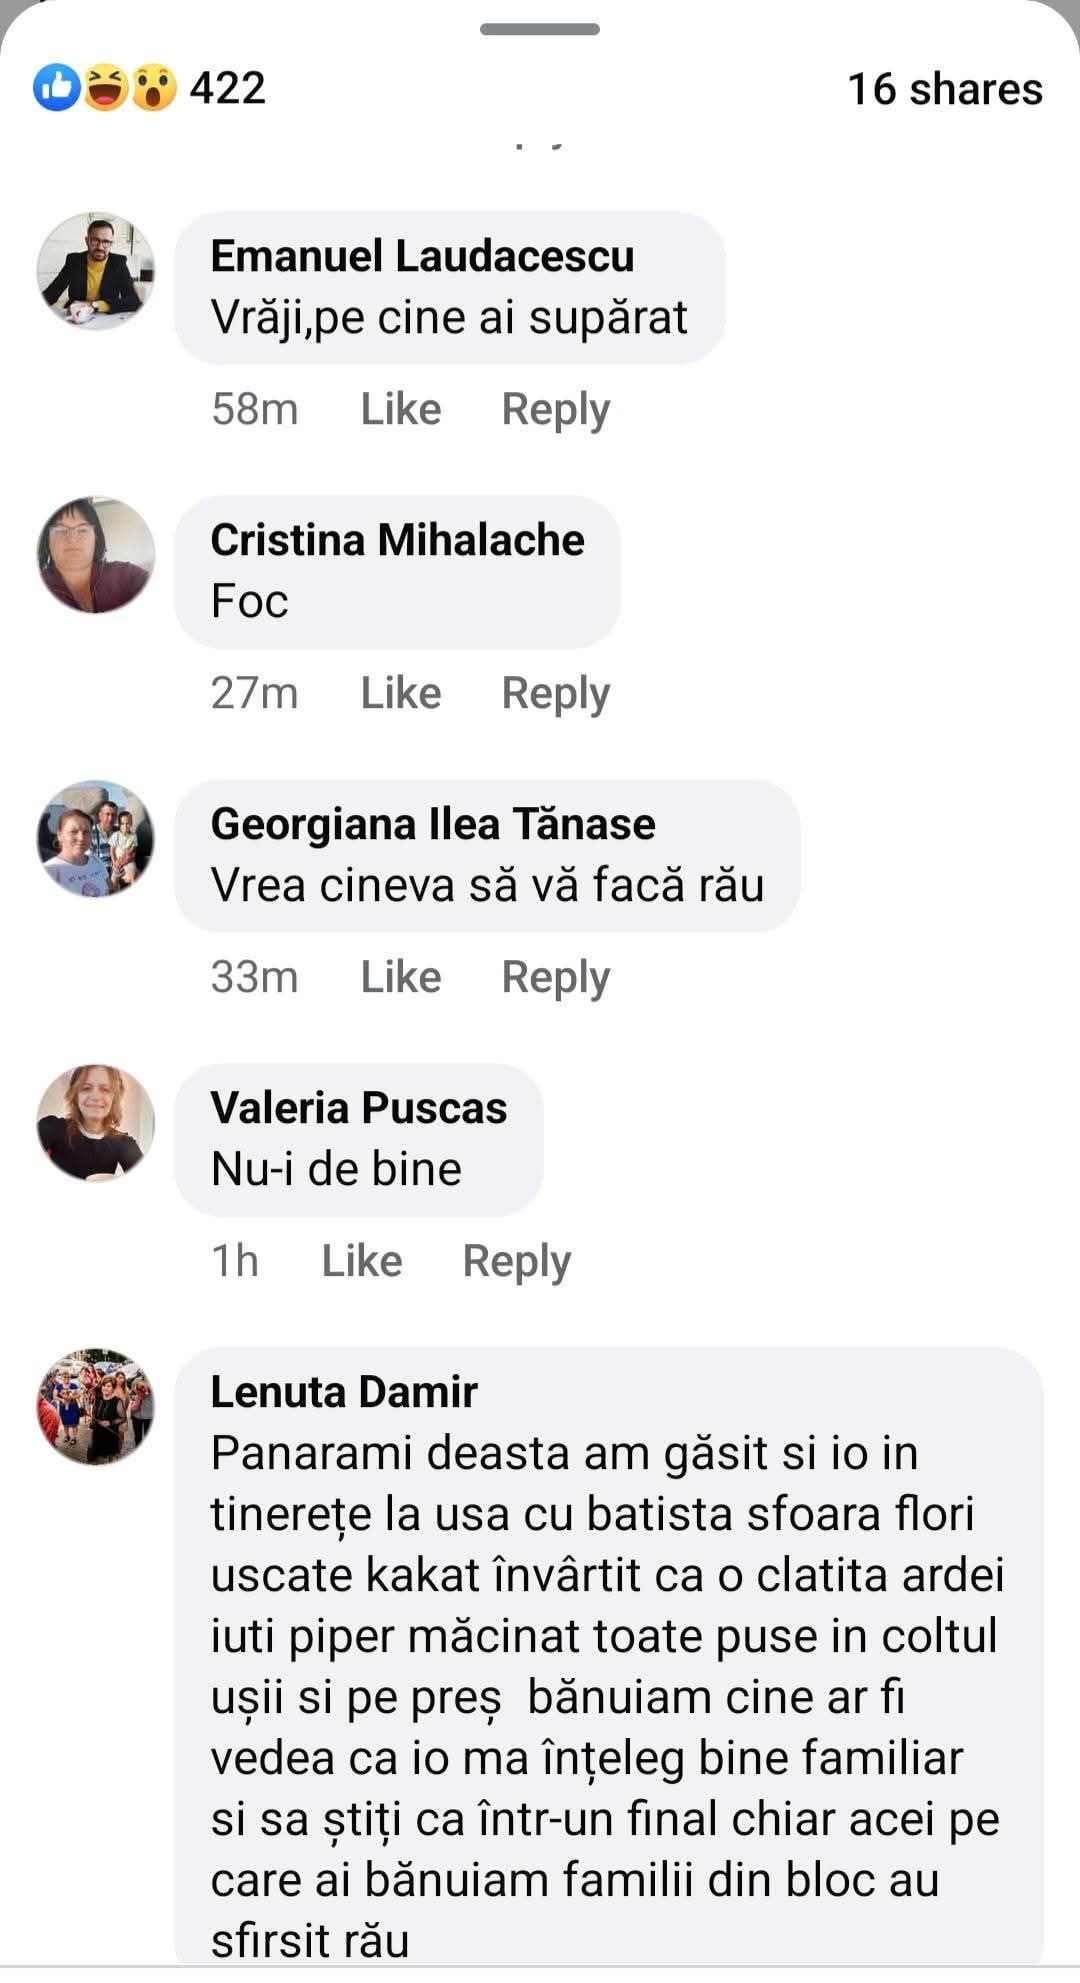This screenshot has width=1080, height=1983.
Task: Open Emanuel Laudacescu's profile picture
Action: pyautogui.click(x=96, y=270)
